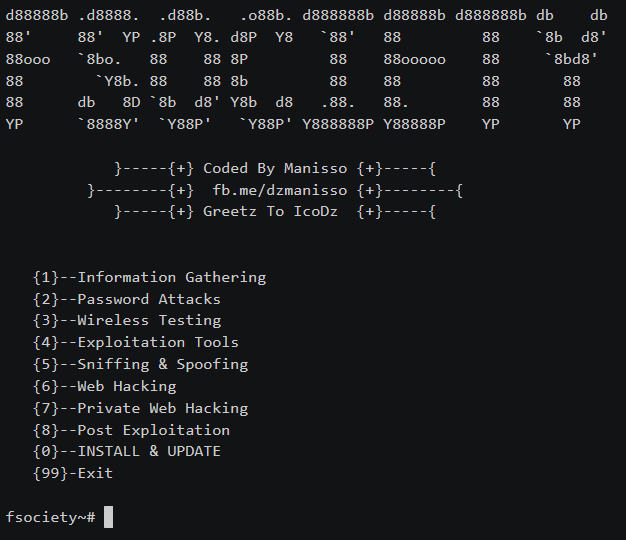Screen dimensions: 626x540
Task: Click the fsociety~# prompt text
Action: (50, 517)
